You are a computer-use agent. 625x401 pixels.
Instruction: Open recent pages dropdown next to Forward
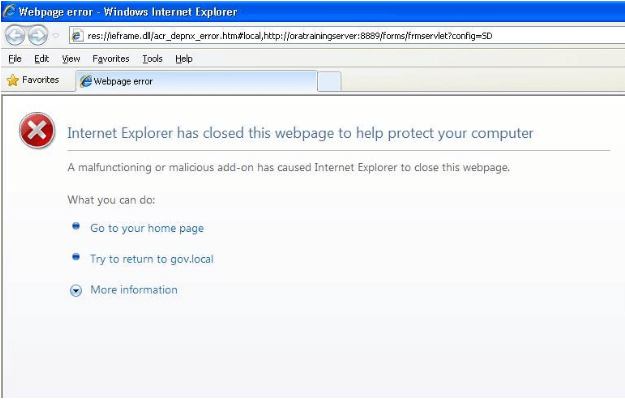[56, 36]
